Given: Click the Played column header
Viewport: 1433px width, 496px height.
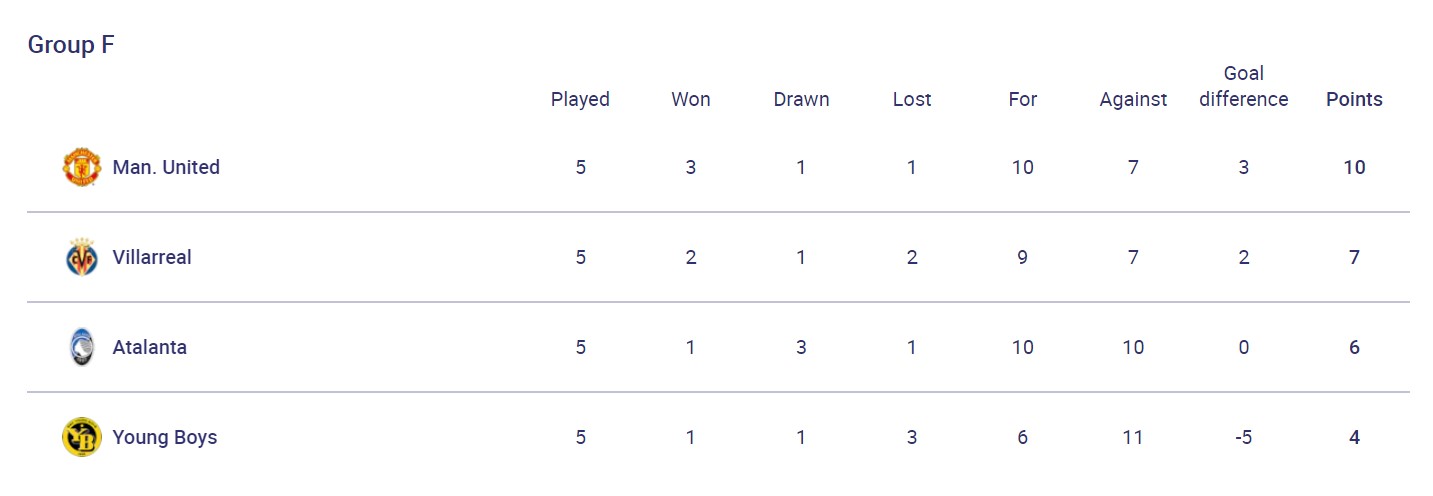Looking at the screenshot, I should coord(580,100).
